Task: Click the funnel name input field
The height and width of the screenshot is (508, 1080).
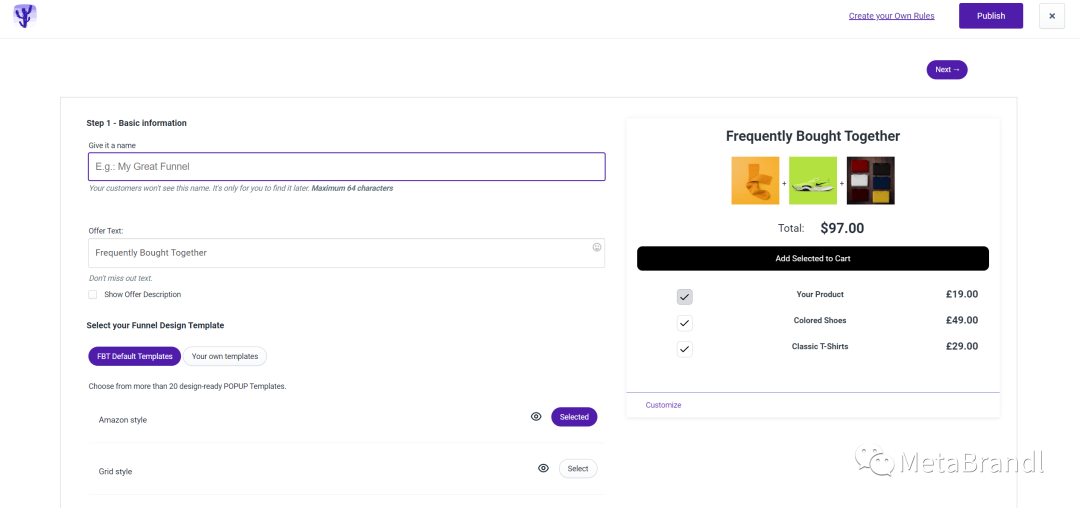Action: [x=346, y=167]
